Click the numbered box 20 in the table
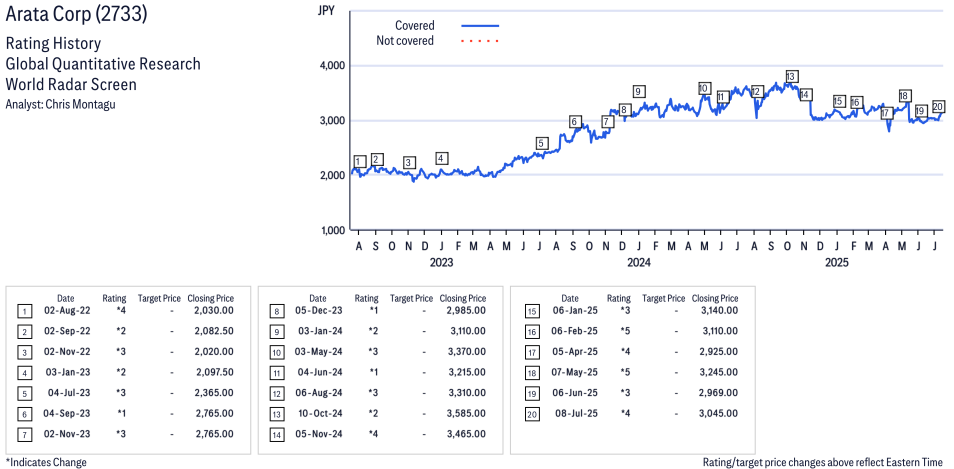Viewport: 954px width, 469px height. [x=530, y=414]
